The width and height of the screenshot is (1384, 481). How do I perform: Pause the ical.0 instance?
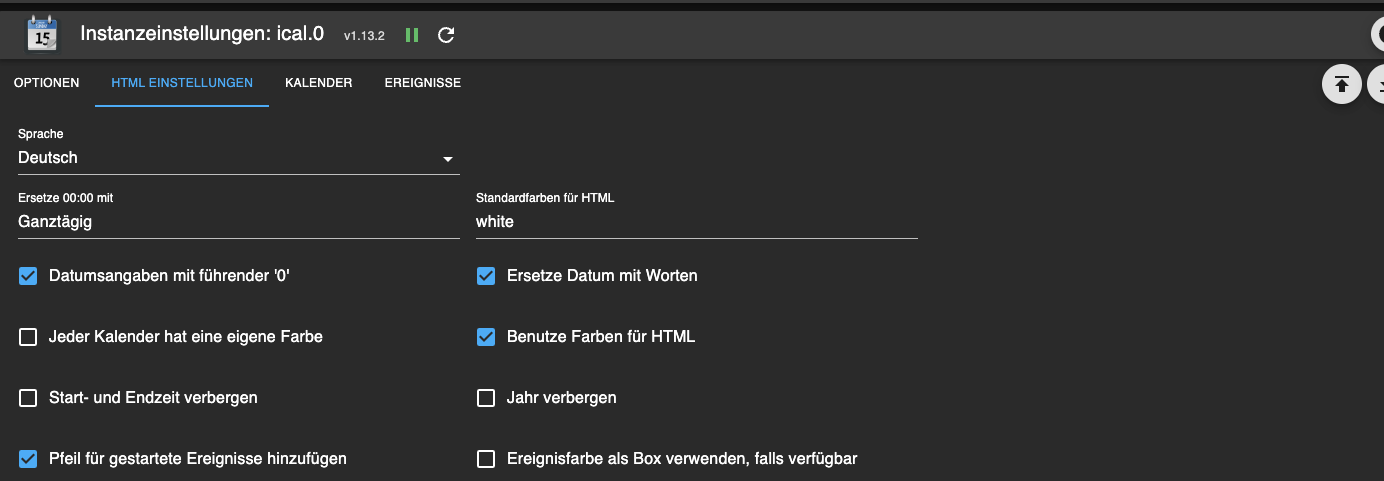(412, 35)
